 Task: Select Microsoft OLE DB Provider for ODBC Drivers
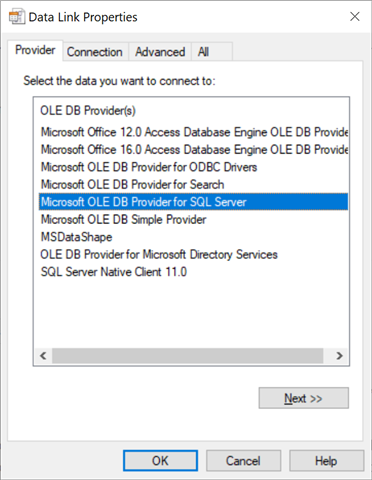(194, 167)
